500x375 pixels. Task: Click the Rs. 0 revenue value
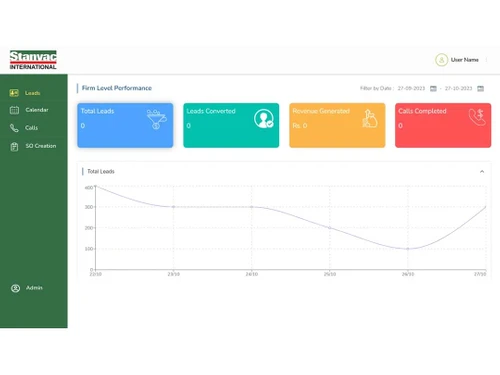pyautogui.click(x=300, y=126)
